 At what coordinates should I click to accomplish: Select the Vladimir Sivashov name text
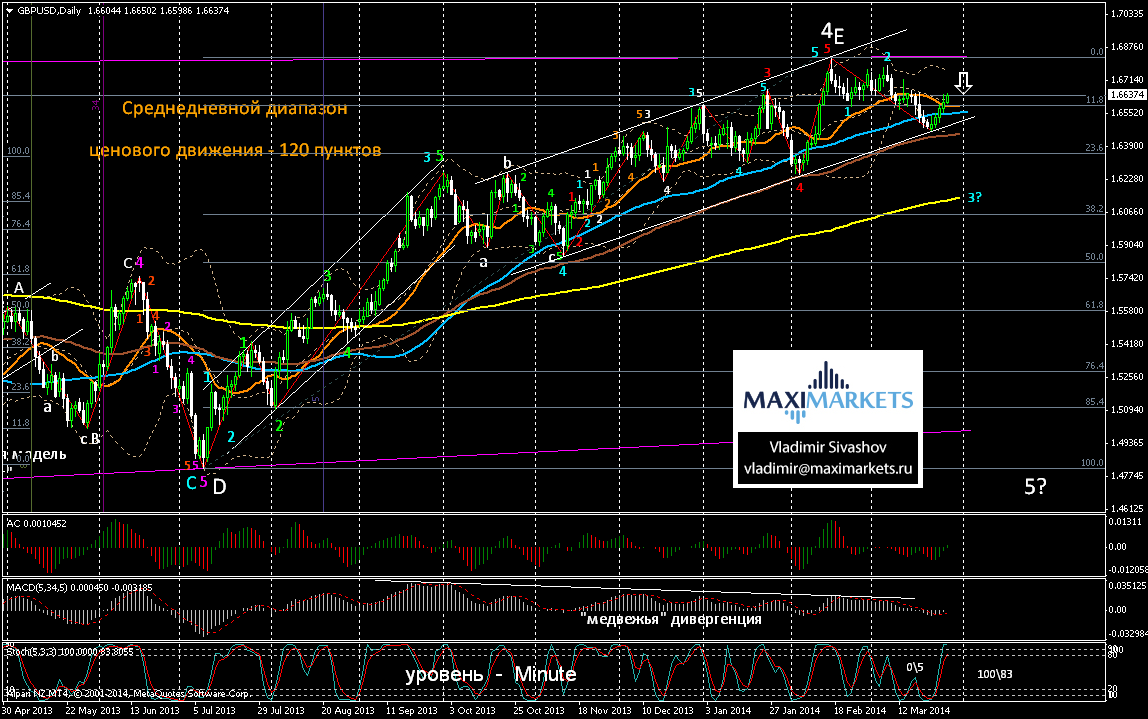pyautogui.click(x=828, y=447)
